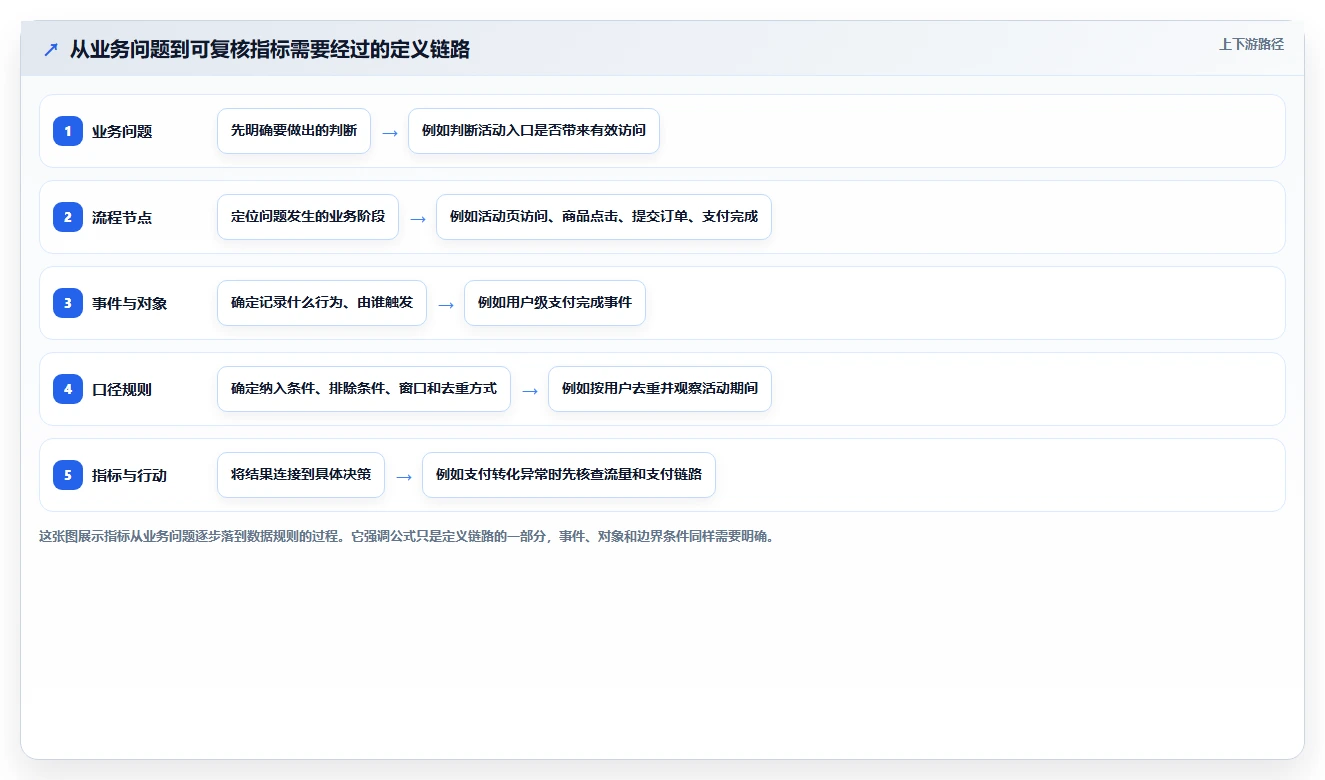Select the step 5 number badge

click(68, 475)
